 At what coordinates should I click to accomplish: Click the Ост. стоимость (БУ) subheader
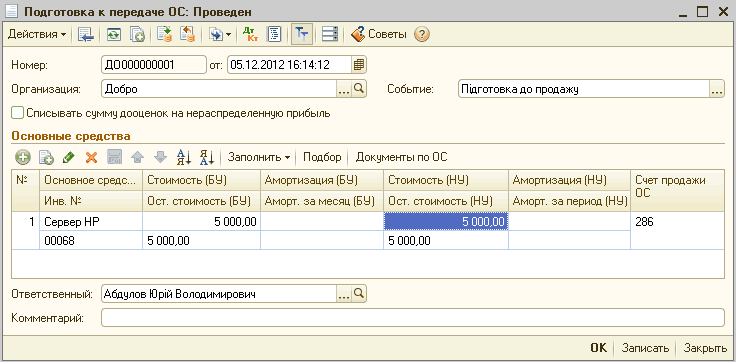pyautogui.click(x=201, y=201)
